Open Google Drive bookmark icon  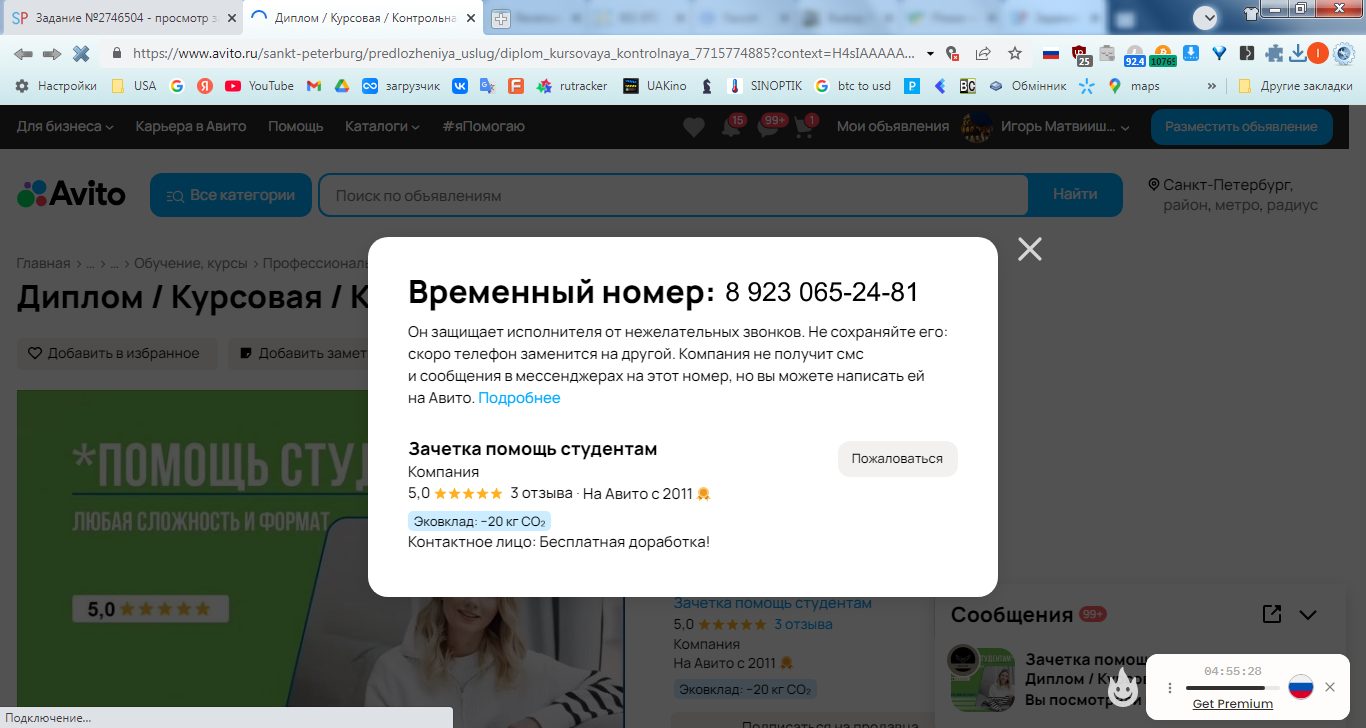pyautogui.click(x=341, y=86)
